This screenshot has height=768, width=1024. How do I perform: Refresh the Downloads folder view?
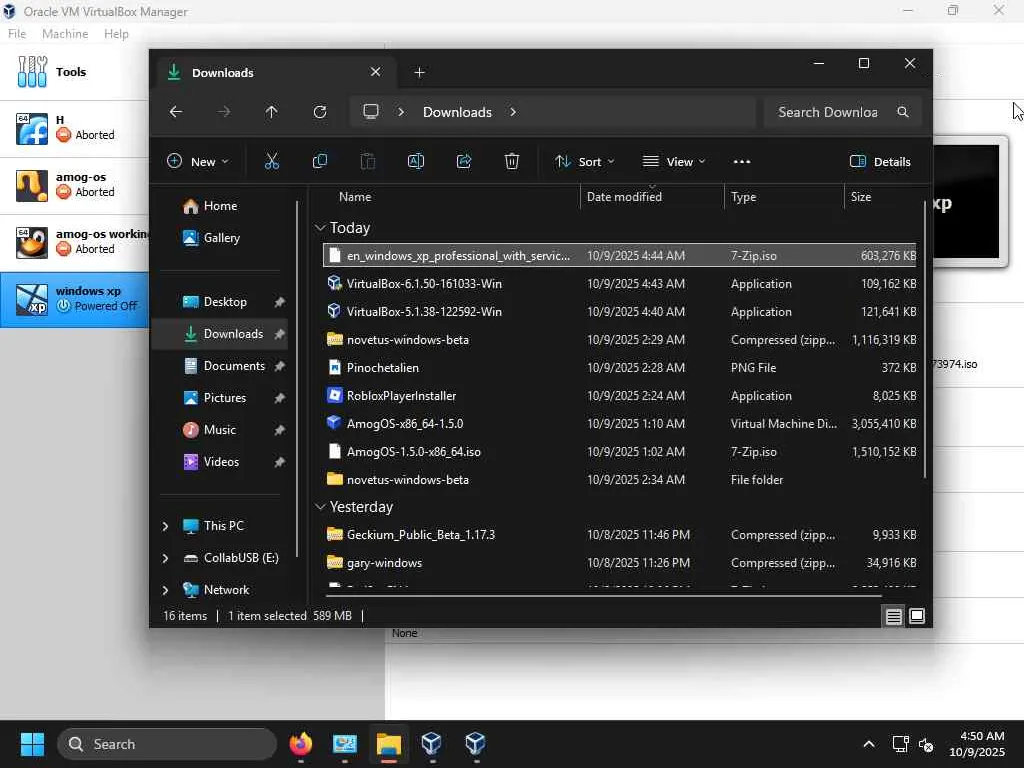(x=320, y=112)
